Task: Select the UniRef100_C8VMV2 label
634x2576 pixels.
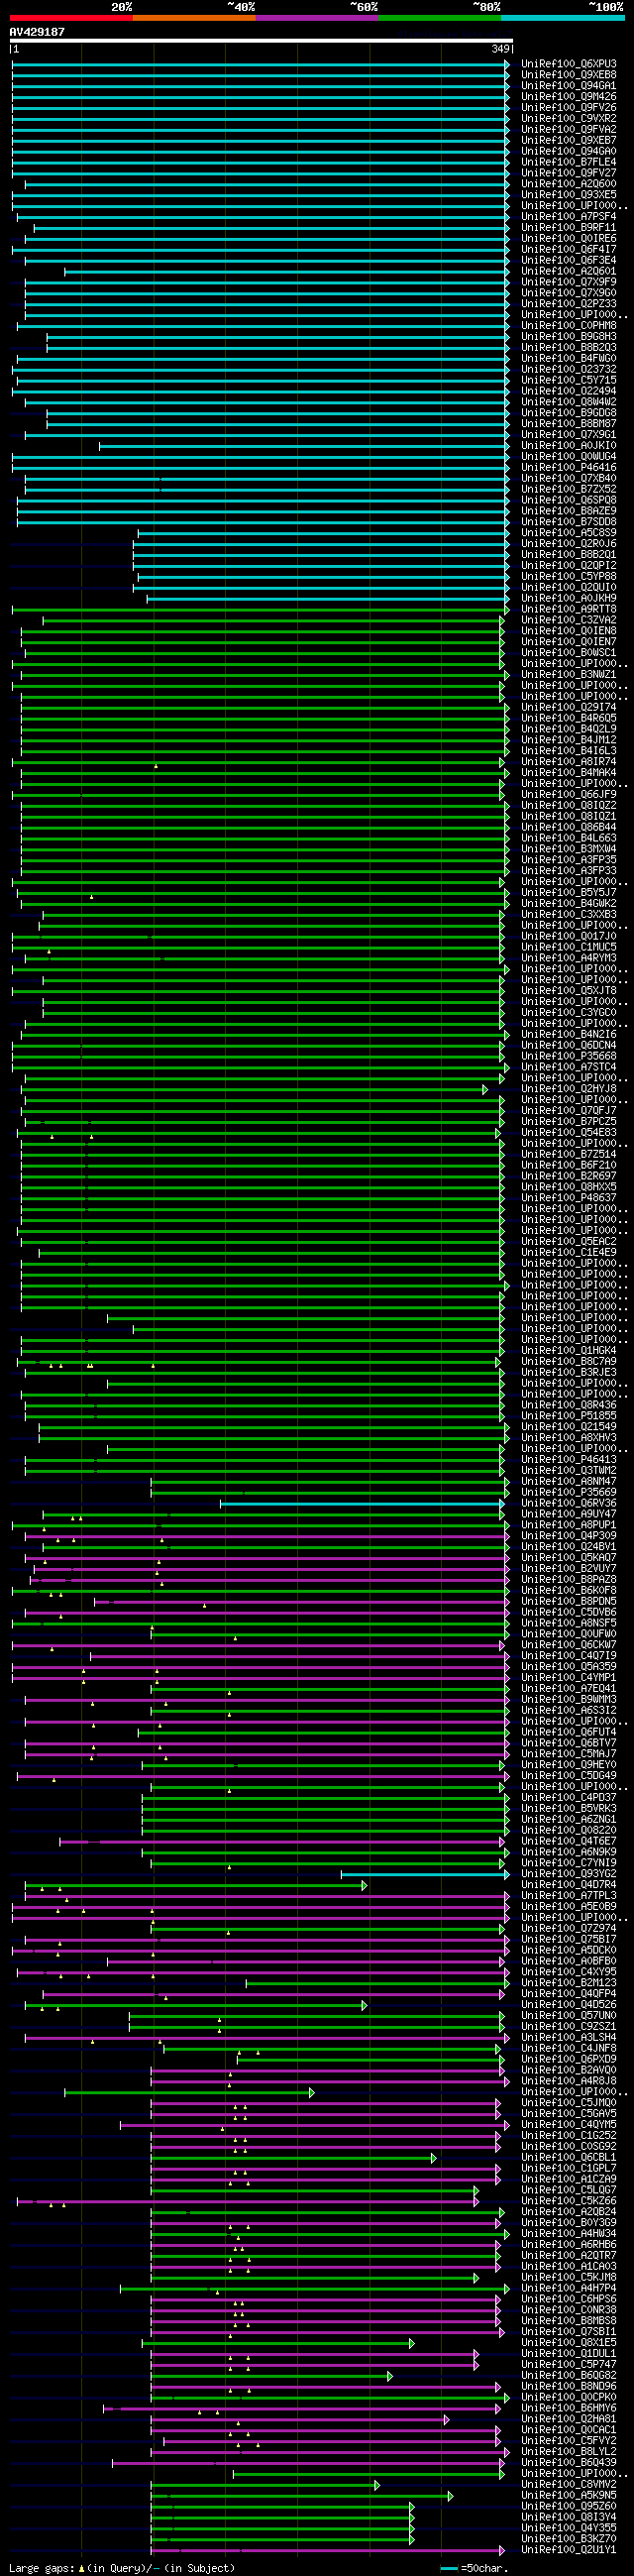Action: tap(569, 2485)
